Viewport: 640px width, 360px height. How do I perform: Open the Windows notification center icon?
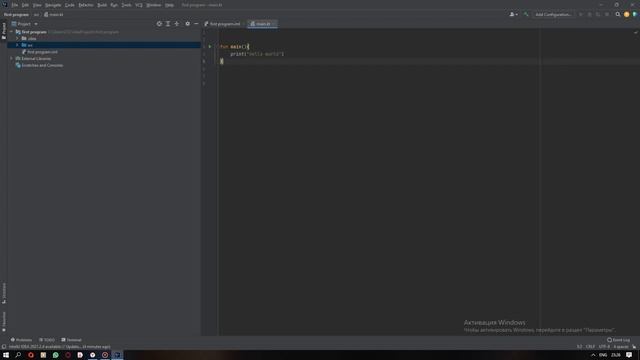tap(629, 355)
